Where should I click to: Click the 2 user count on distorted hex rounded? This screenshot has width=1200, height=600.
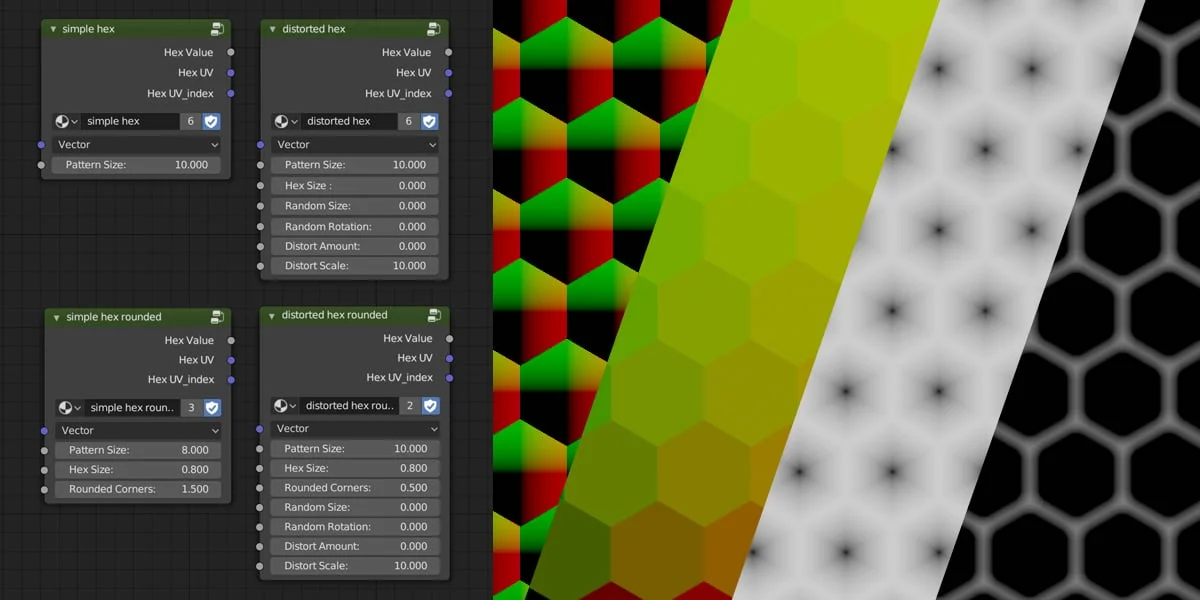[412, 405]
